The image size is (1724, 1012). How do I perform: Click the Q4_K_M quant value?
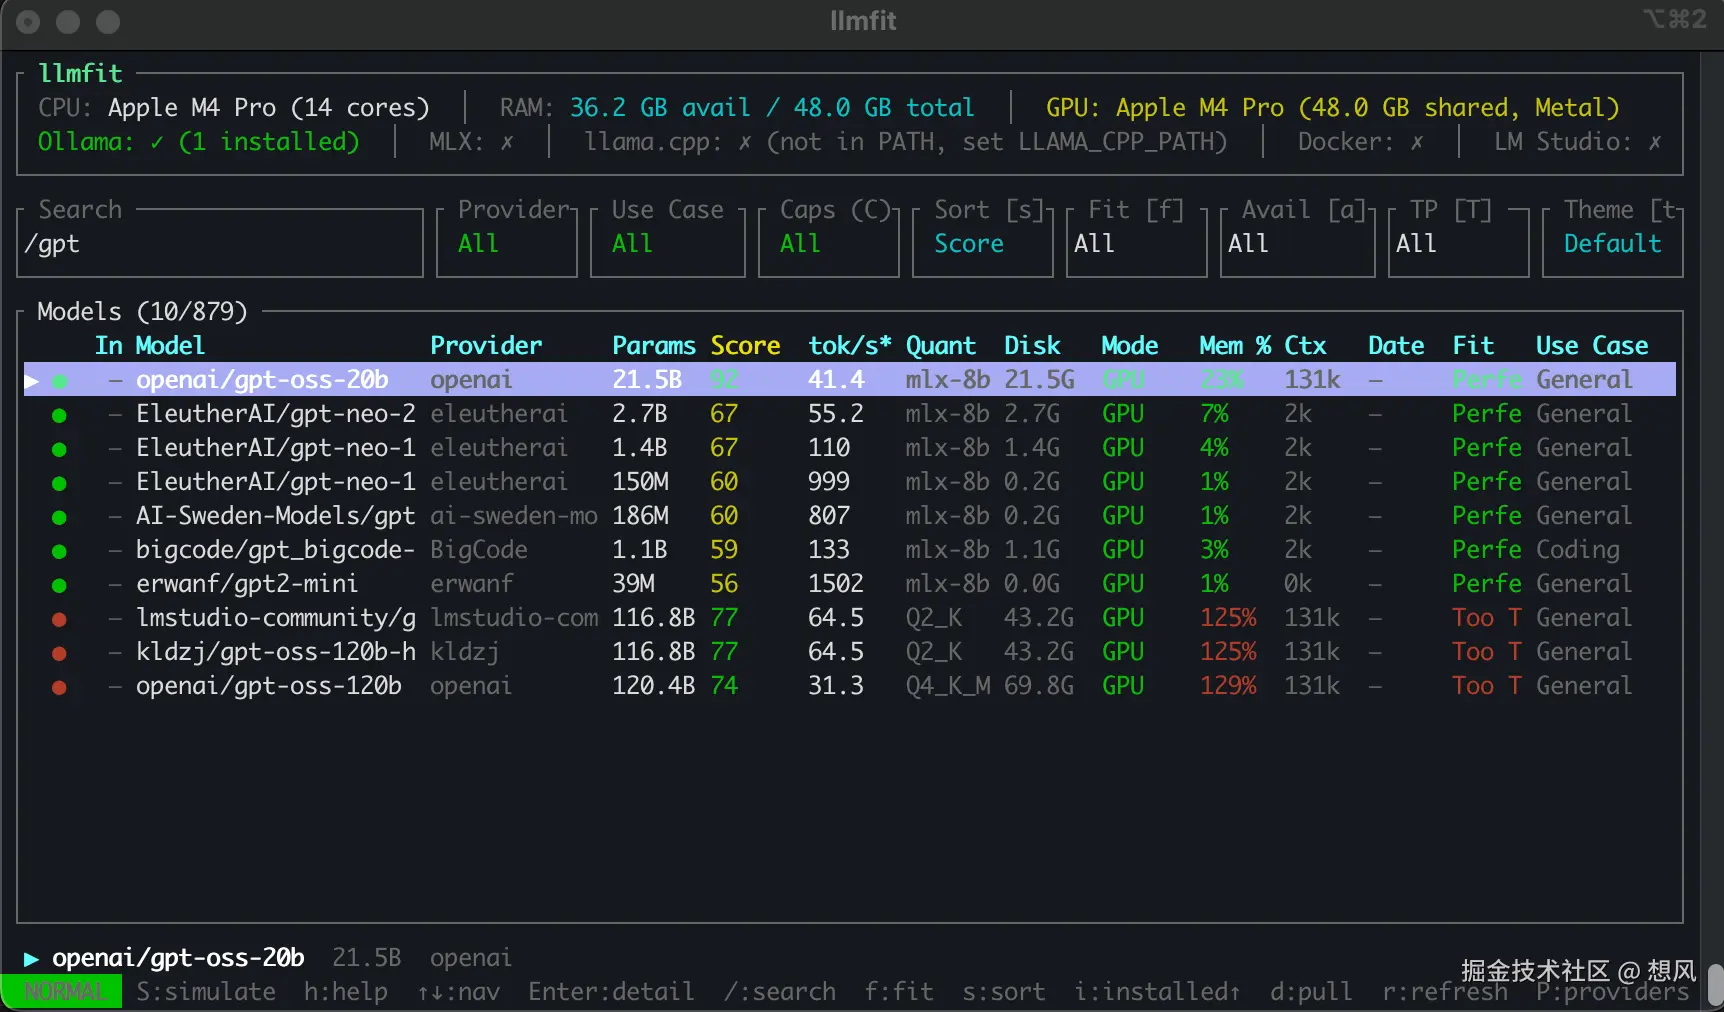[x=948, y=686]
